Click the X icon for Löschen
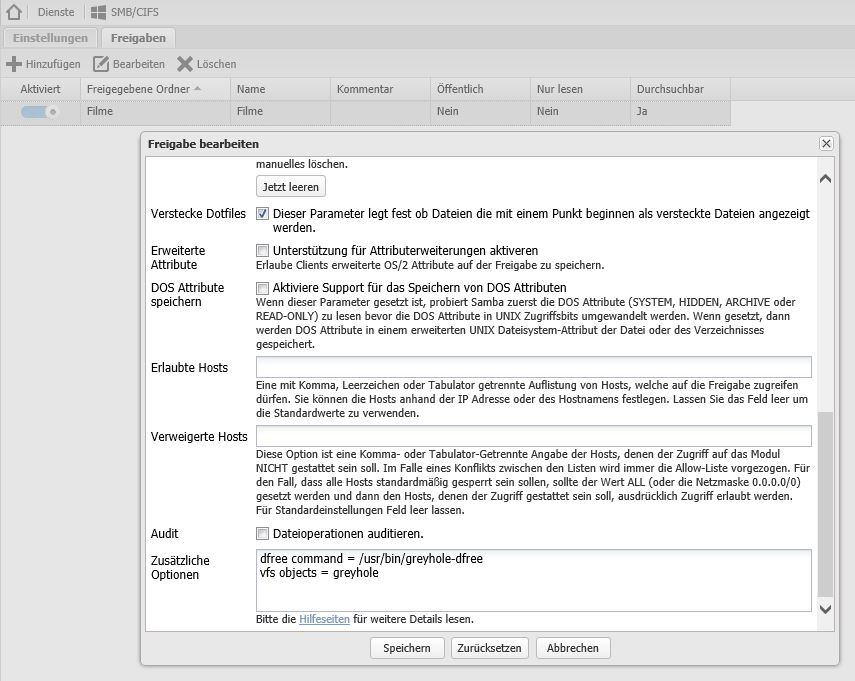The width and height of the screenshot is (855, 681). point(185,64)
